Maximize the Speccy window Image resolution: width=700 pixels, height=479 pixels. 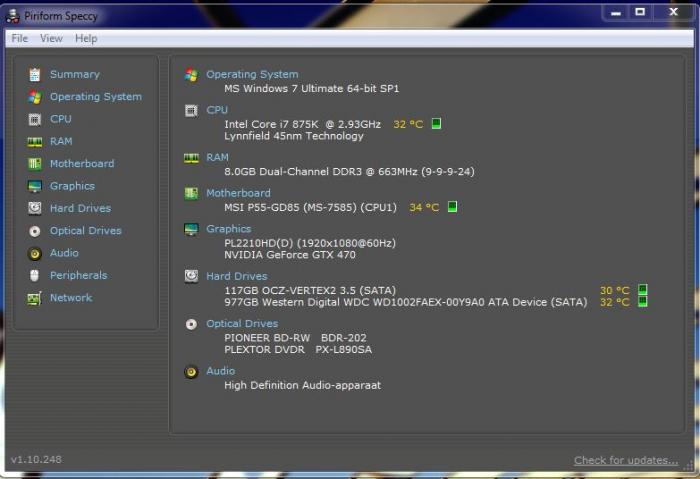(x=640, y=12)
